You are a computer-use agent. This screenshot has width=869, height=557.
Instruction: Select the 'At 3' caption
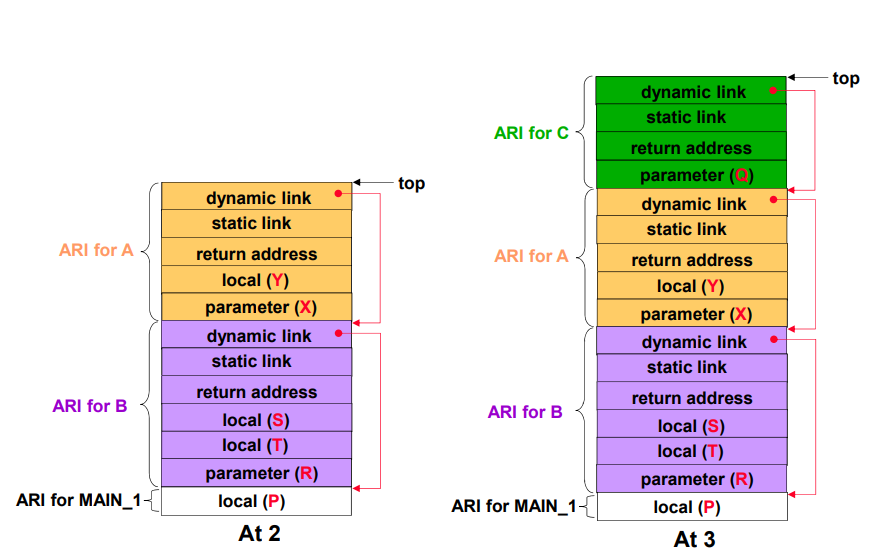pos(694,539)
